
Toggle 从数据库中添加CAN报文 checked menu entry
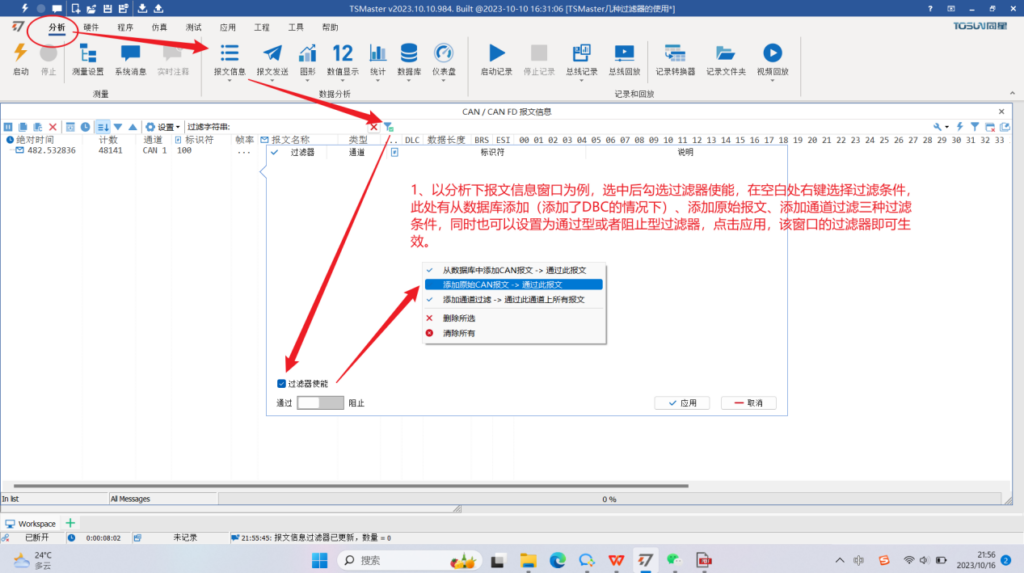coord(514,270)
